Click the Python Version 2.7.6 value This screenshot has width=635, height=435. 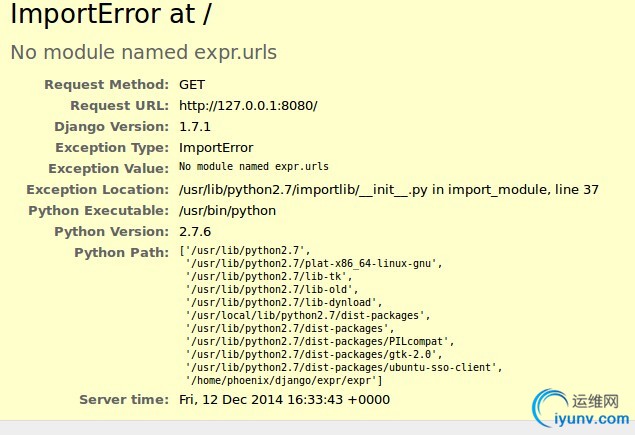coord(195,232)
